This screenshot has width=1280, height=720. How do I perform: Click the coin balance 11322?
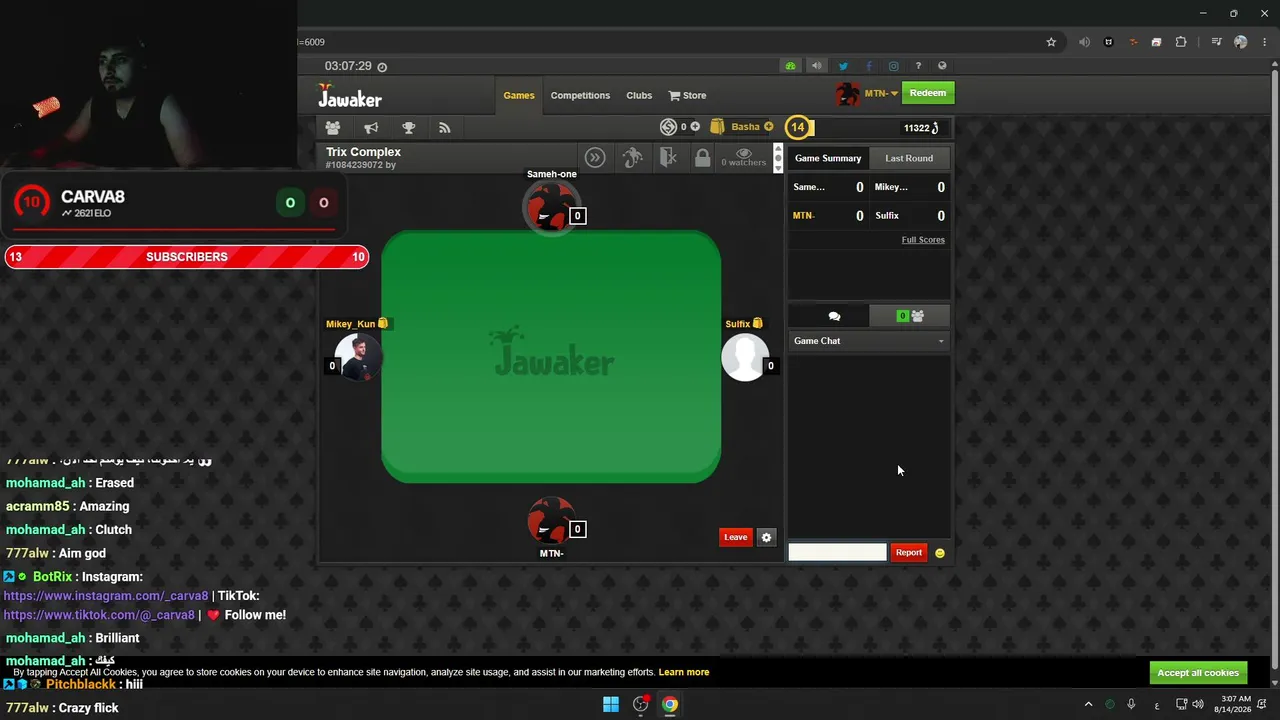pyautogui.click(x=921, y=128)
